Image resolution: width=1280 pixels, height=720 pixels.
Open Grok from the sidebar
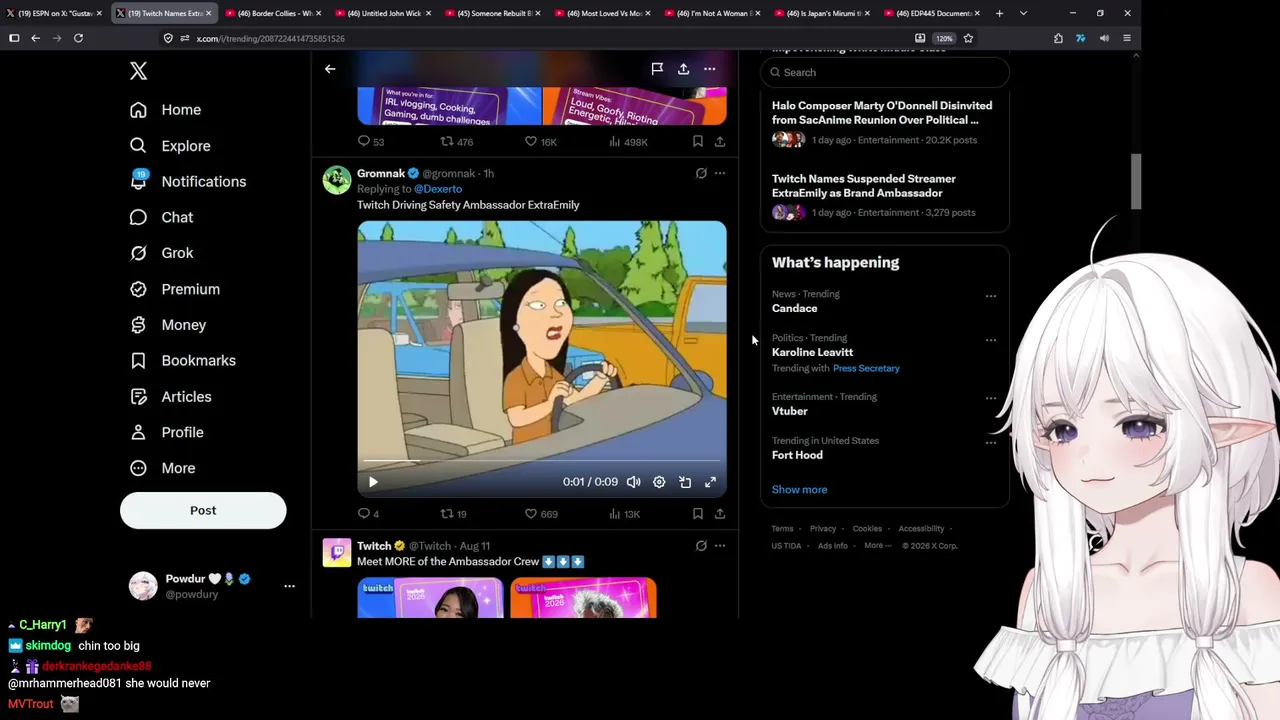[162, 253]
